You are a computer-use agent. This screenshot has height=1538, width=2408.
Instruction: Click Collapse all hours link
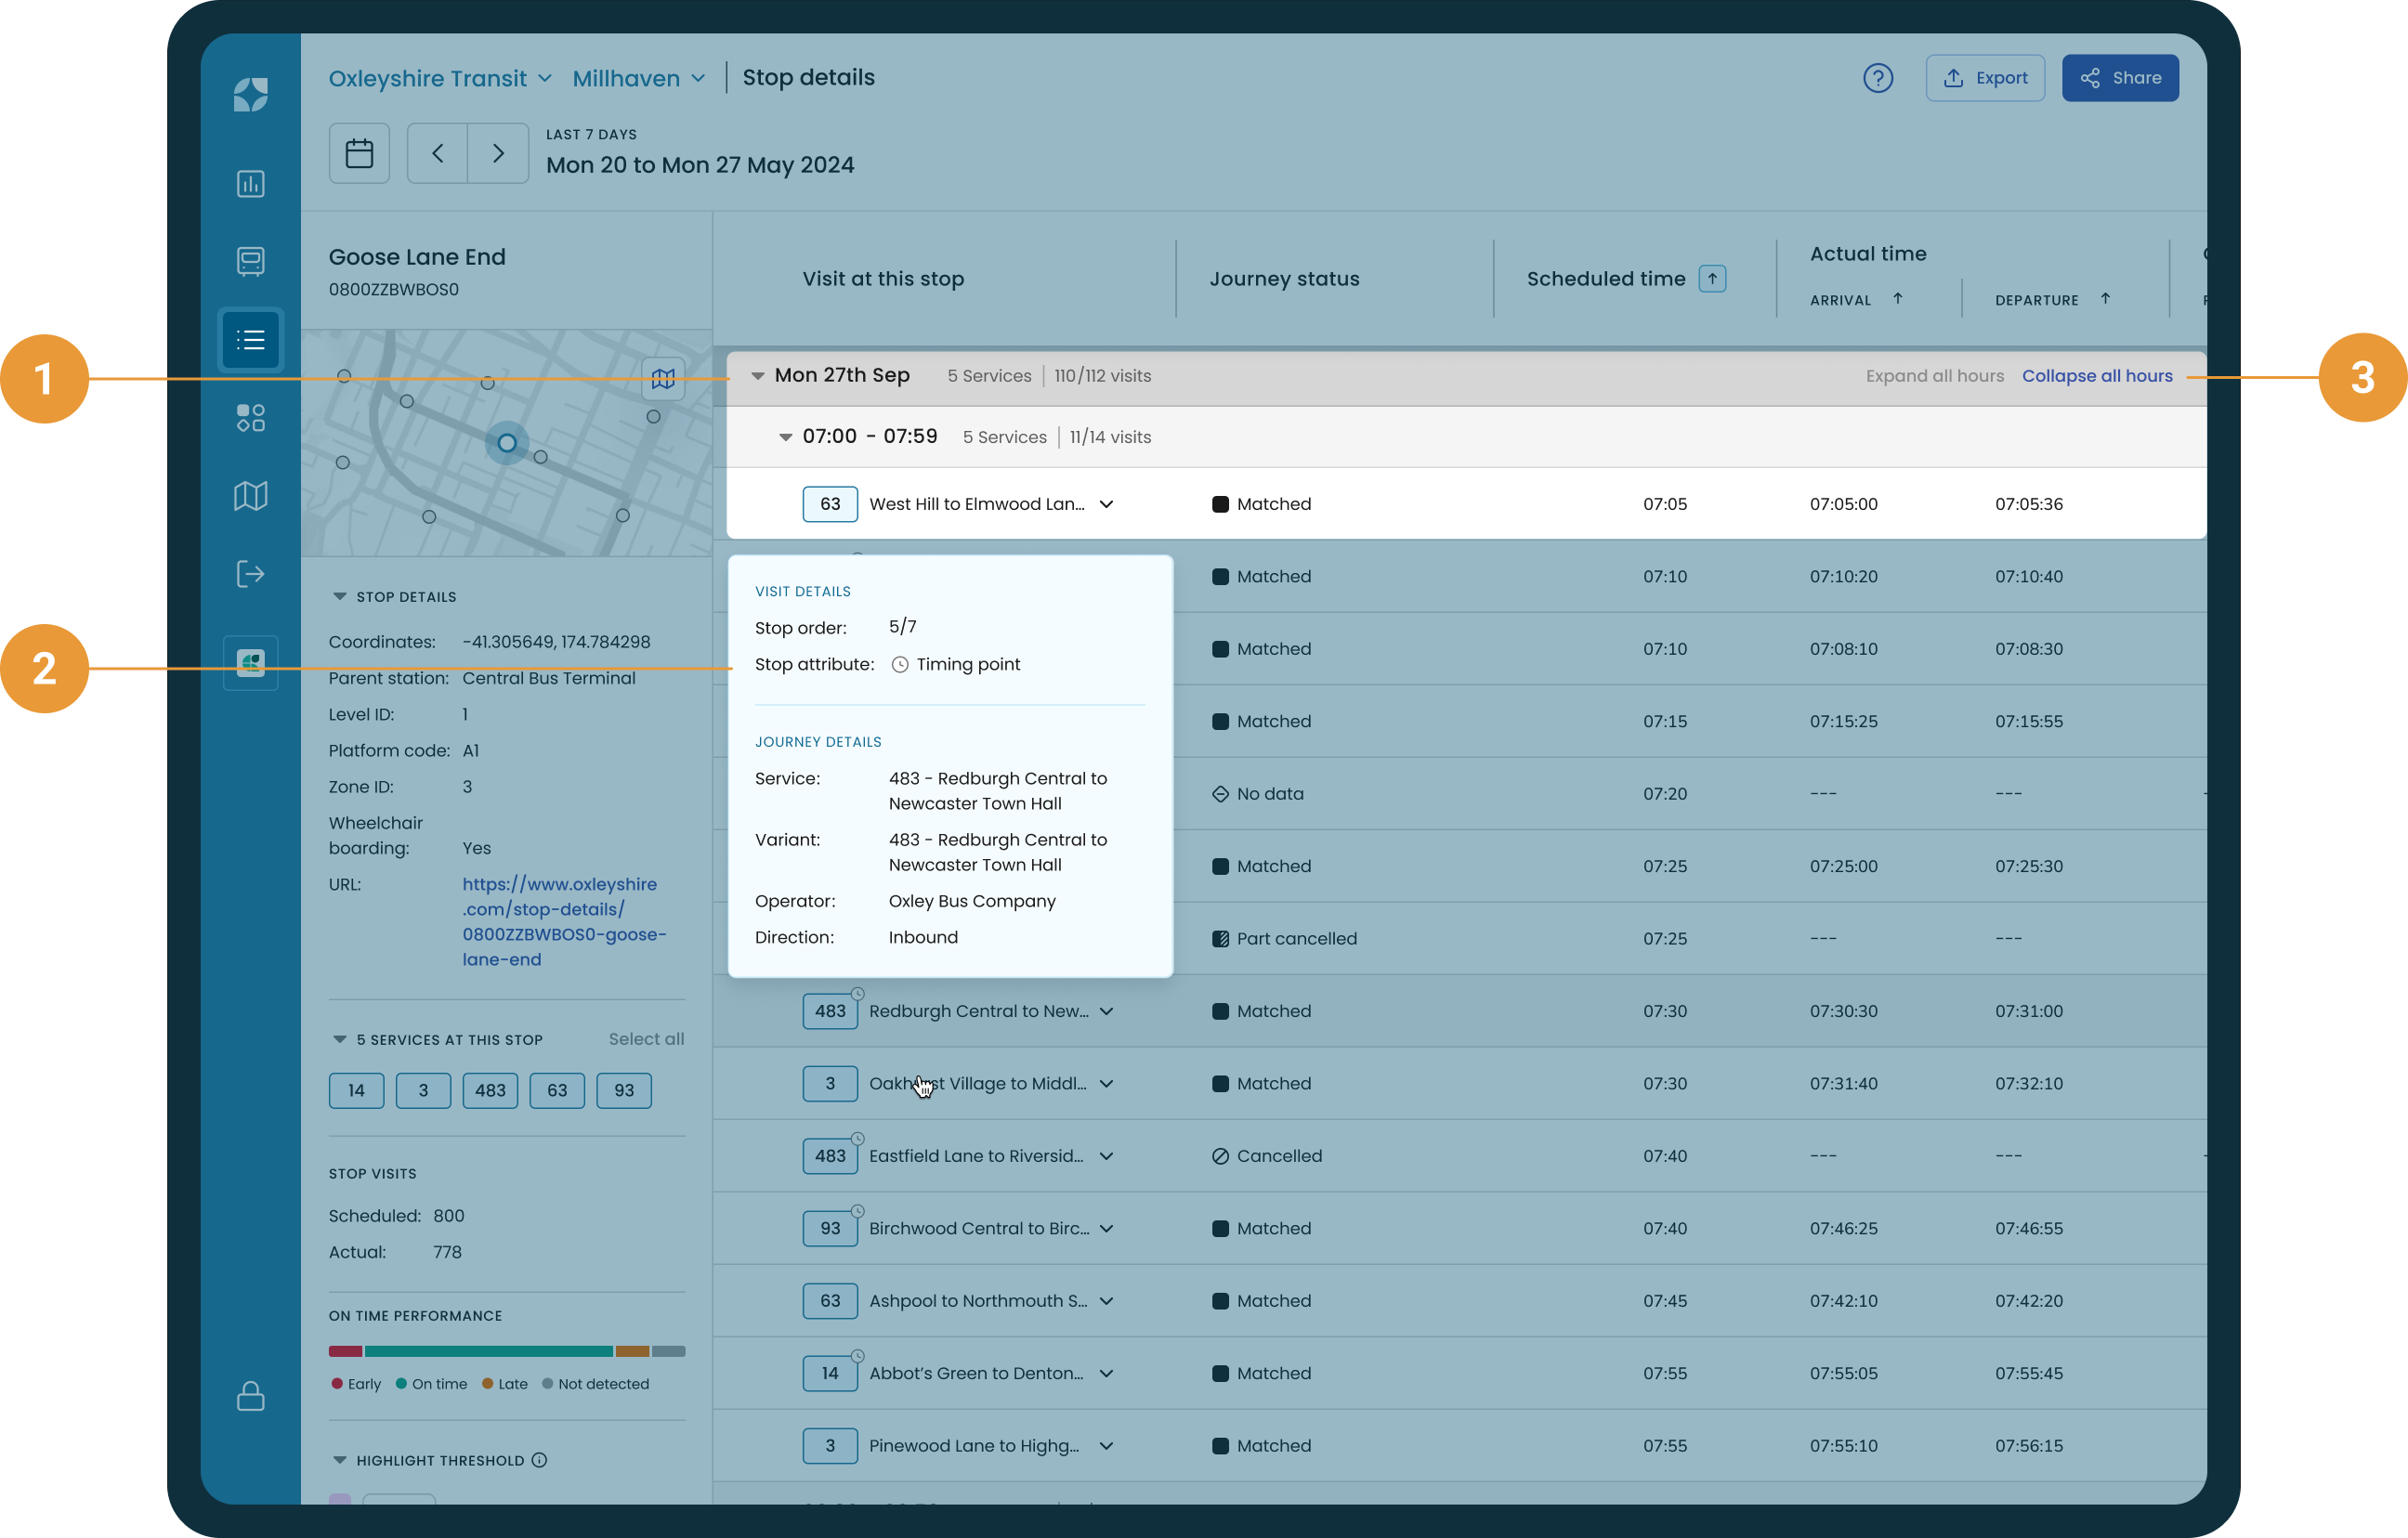(x=2096, y=376)
